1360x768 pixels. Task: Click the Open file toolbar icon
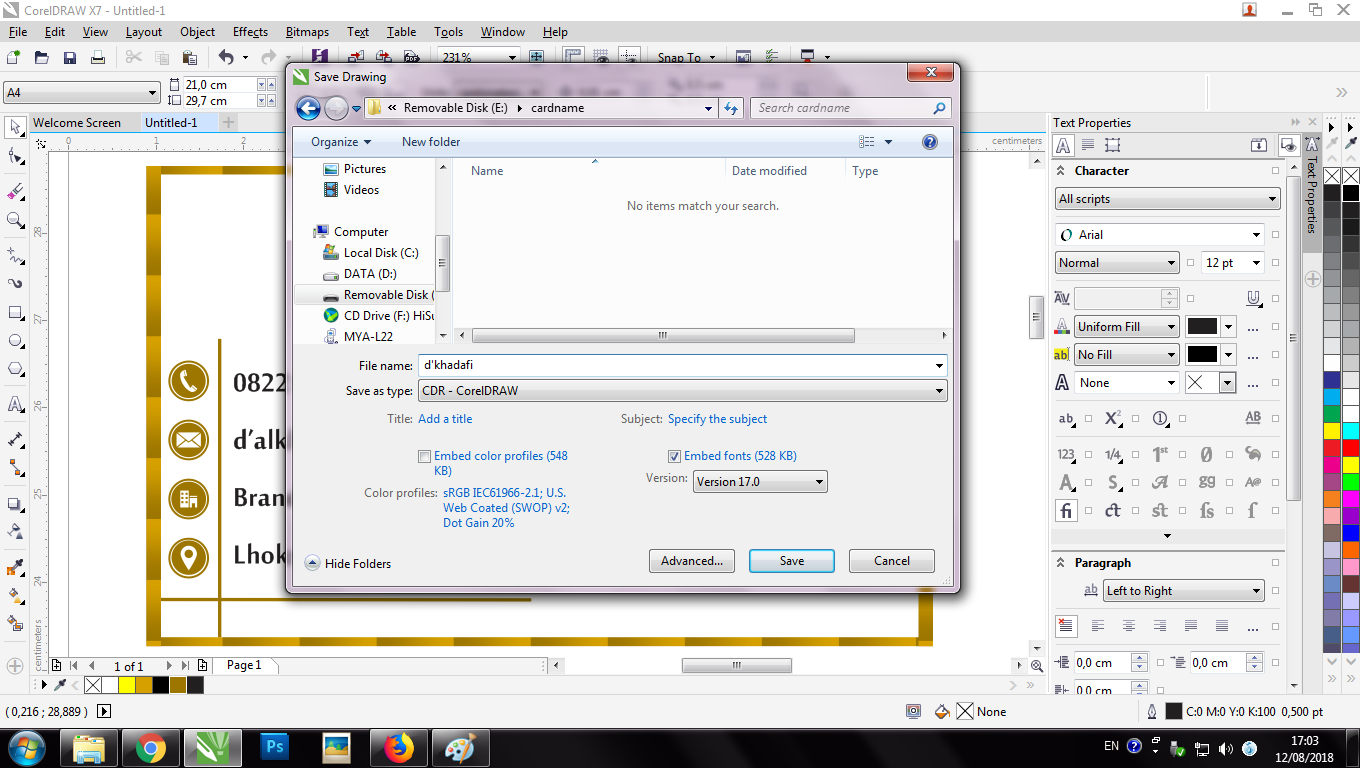pos(42,57)
